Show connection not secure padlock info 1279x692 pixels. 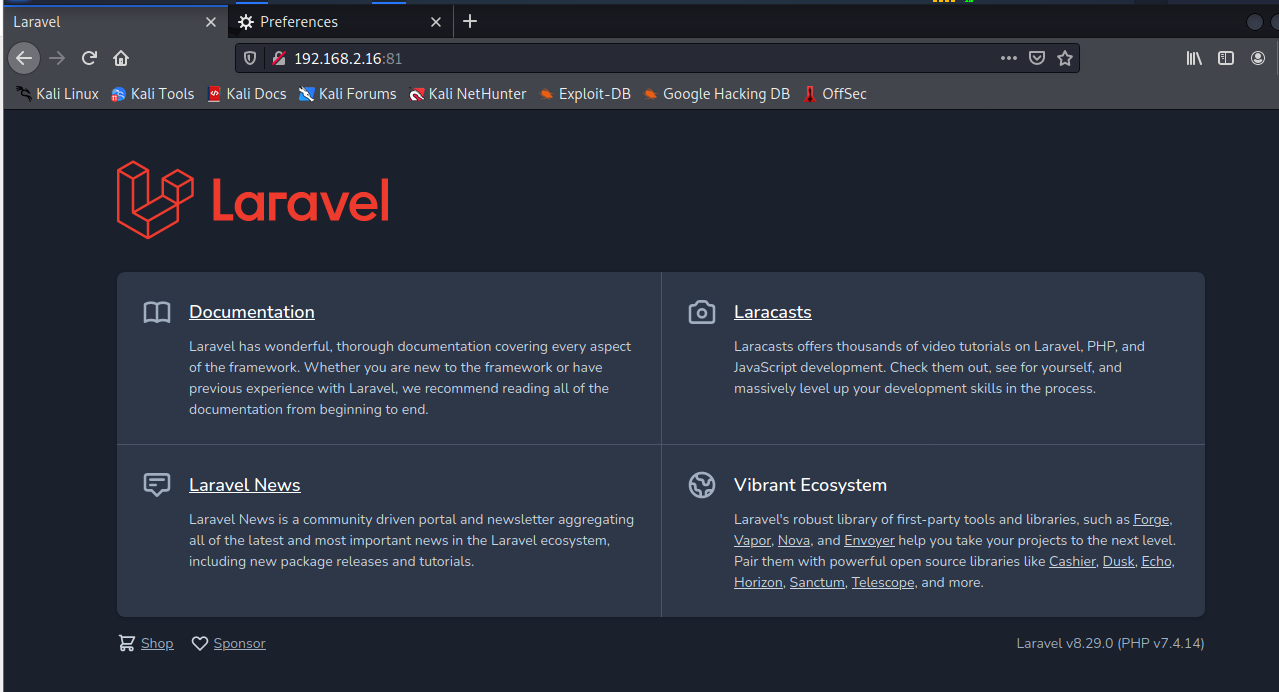279,59
